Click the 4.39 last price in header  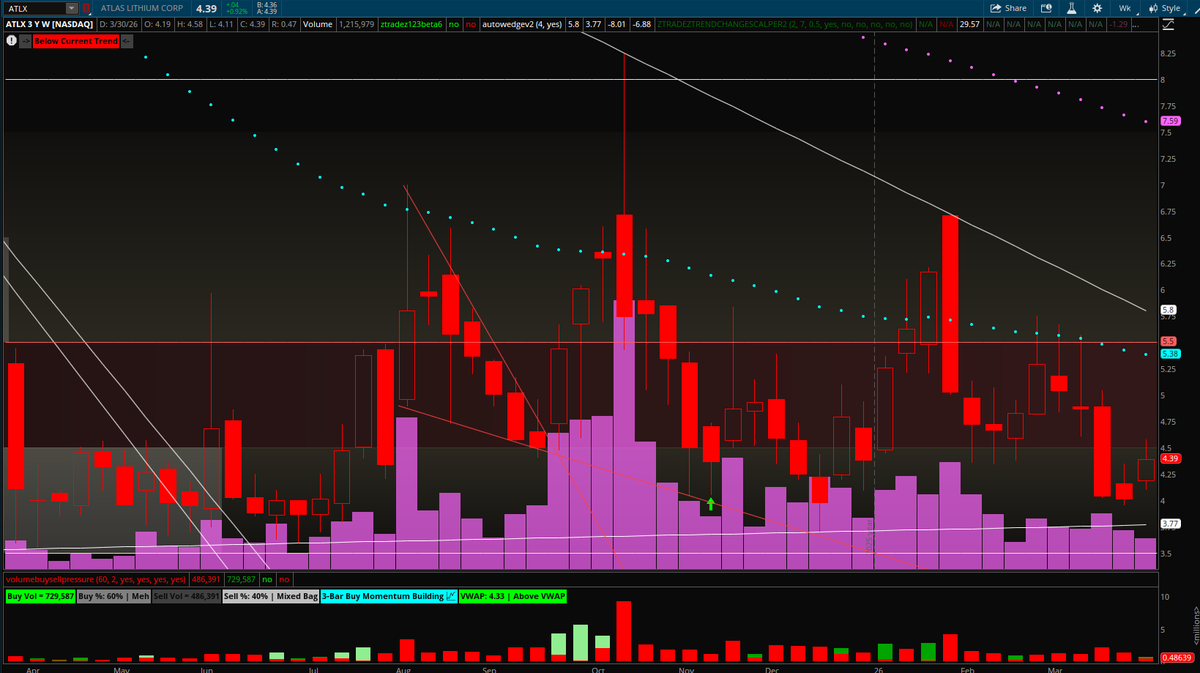click(x=206, y=9)
